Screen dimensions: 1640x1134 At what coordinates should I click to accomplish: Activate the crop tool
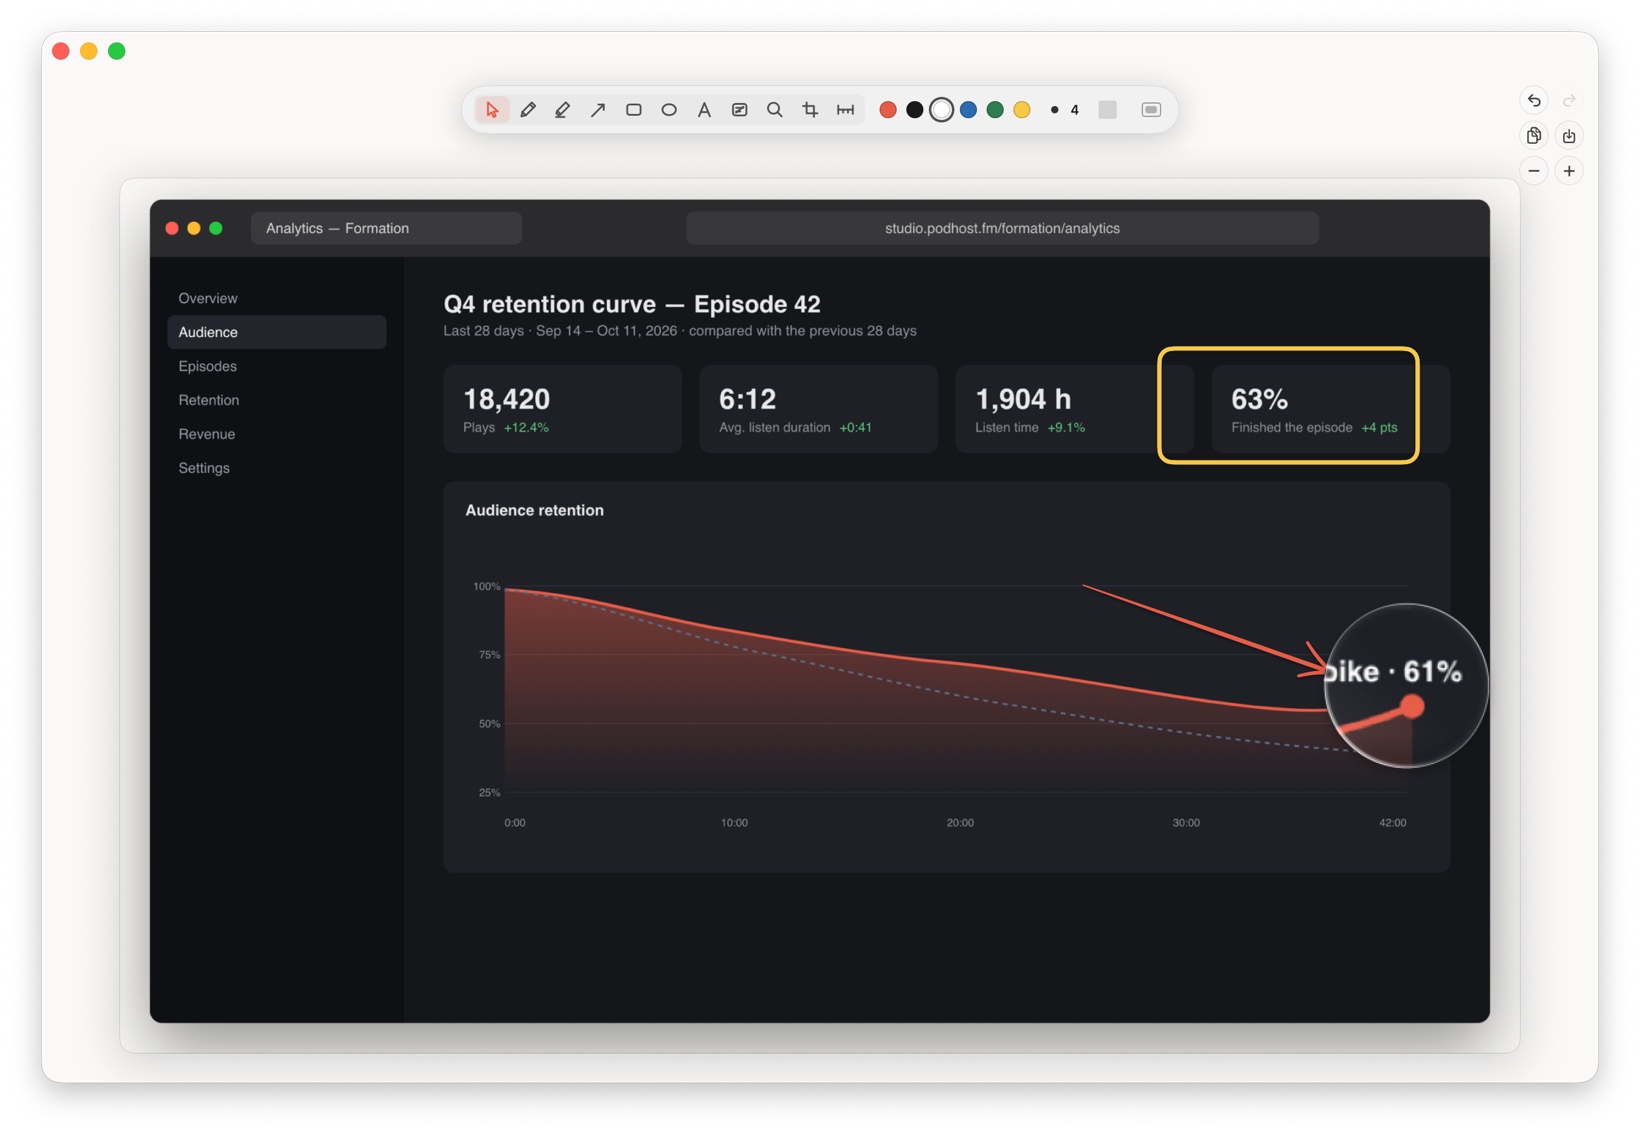810,110
